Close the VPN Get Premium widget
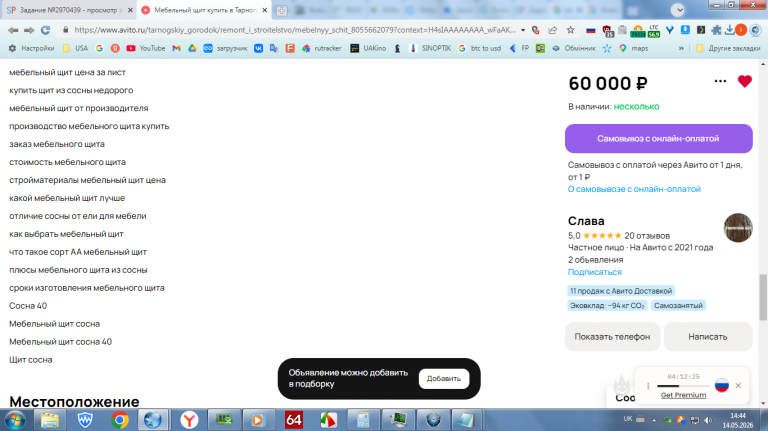The height and width of the screenshot is (431, 768). [738, 385]
